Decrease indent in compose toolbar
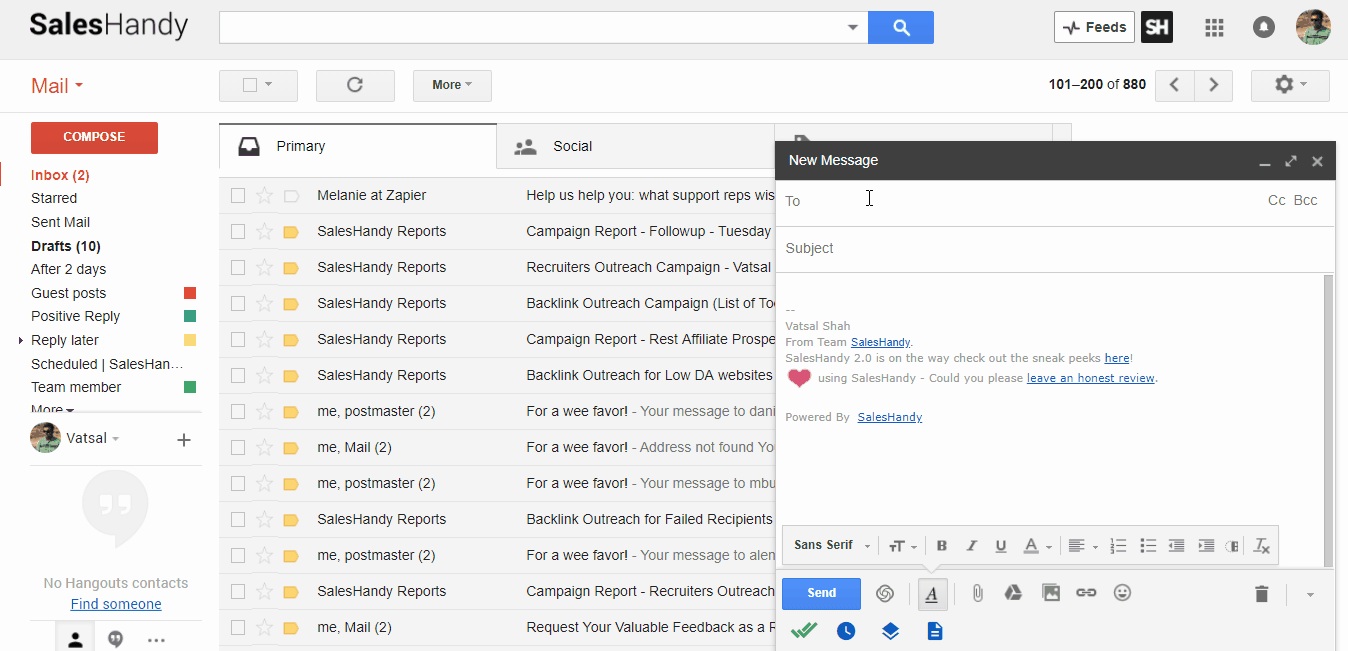 (1177, 546)
